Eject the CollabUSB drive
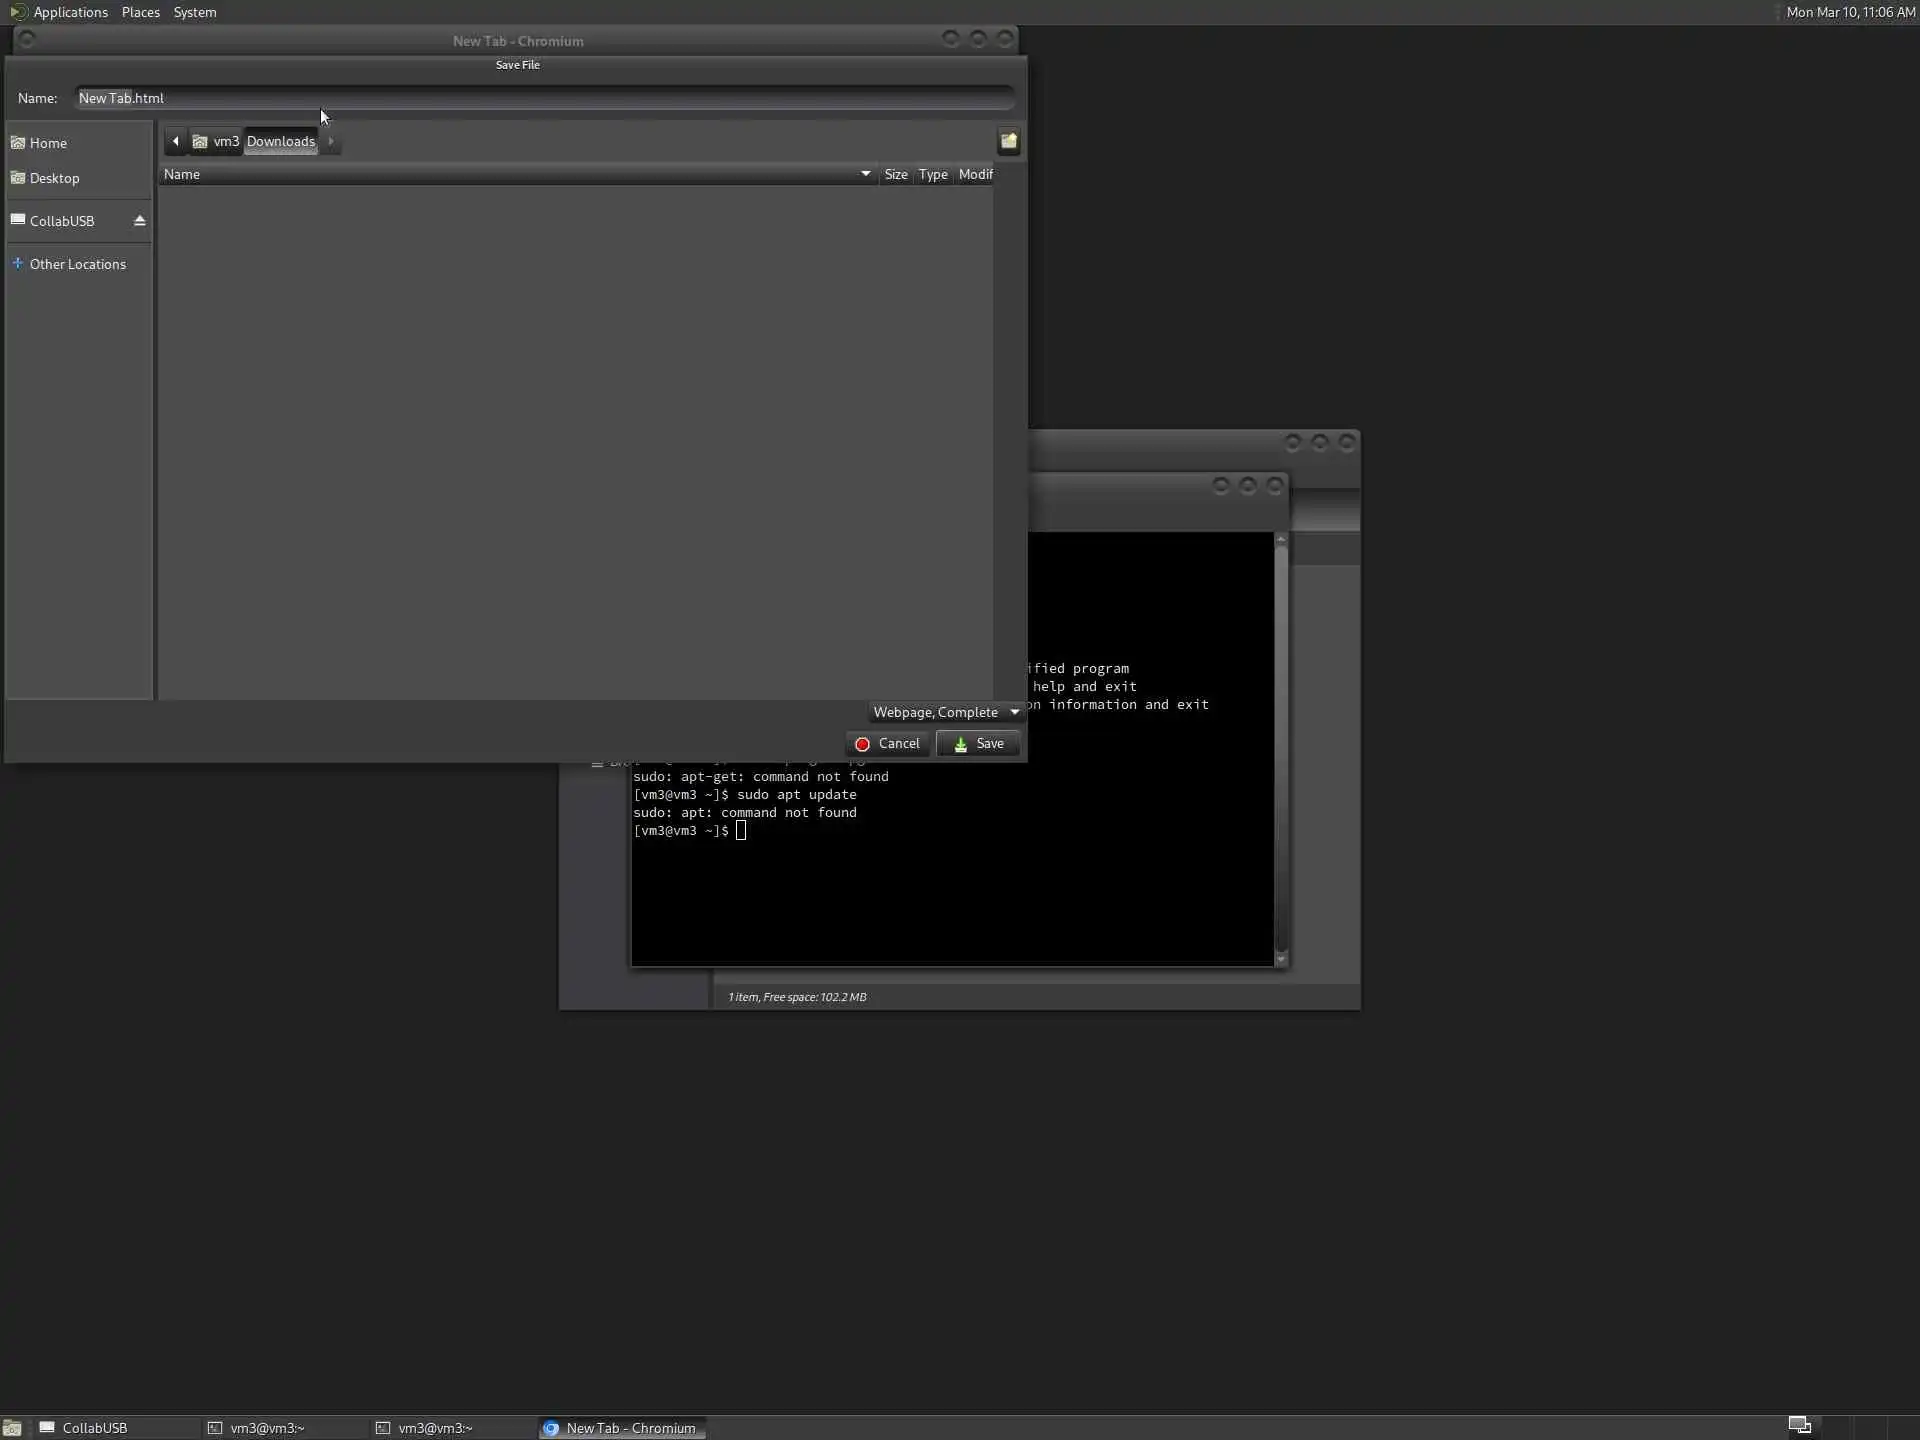 (x=140, y=221)
